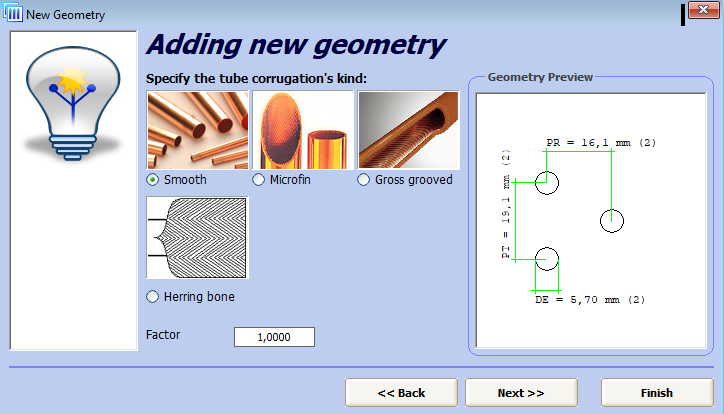Click the gross grooved tube picture
Viewport: 724px width, 414px height.
(409, 130)
